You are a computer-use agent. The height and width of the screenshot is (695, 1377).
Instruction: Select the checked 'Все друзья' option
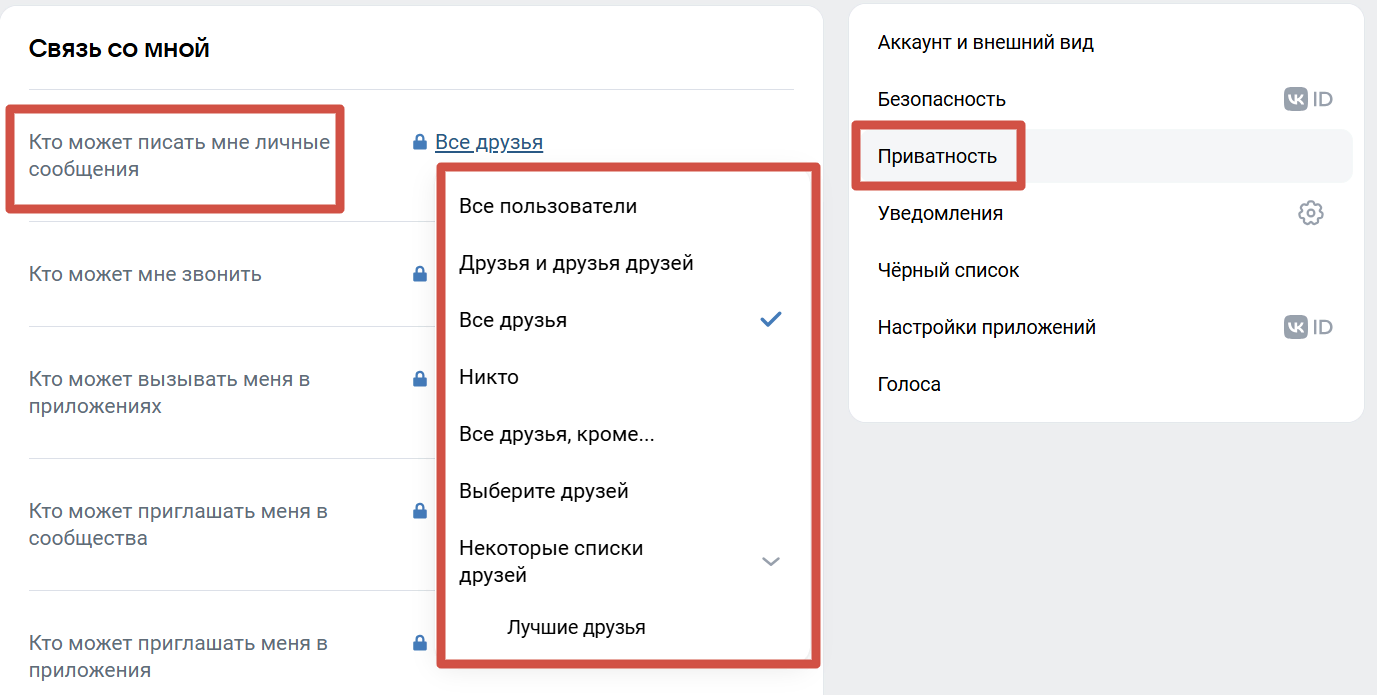513,321
